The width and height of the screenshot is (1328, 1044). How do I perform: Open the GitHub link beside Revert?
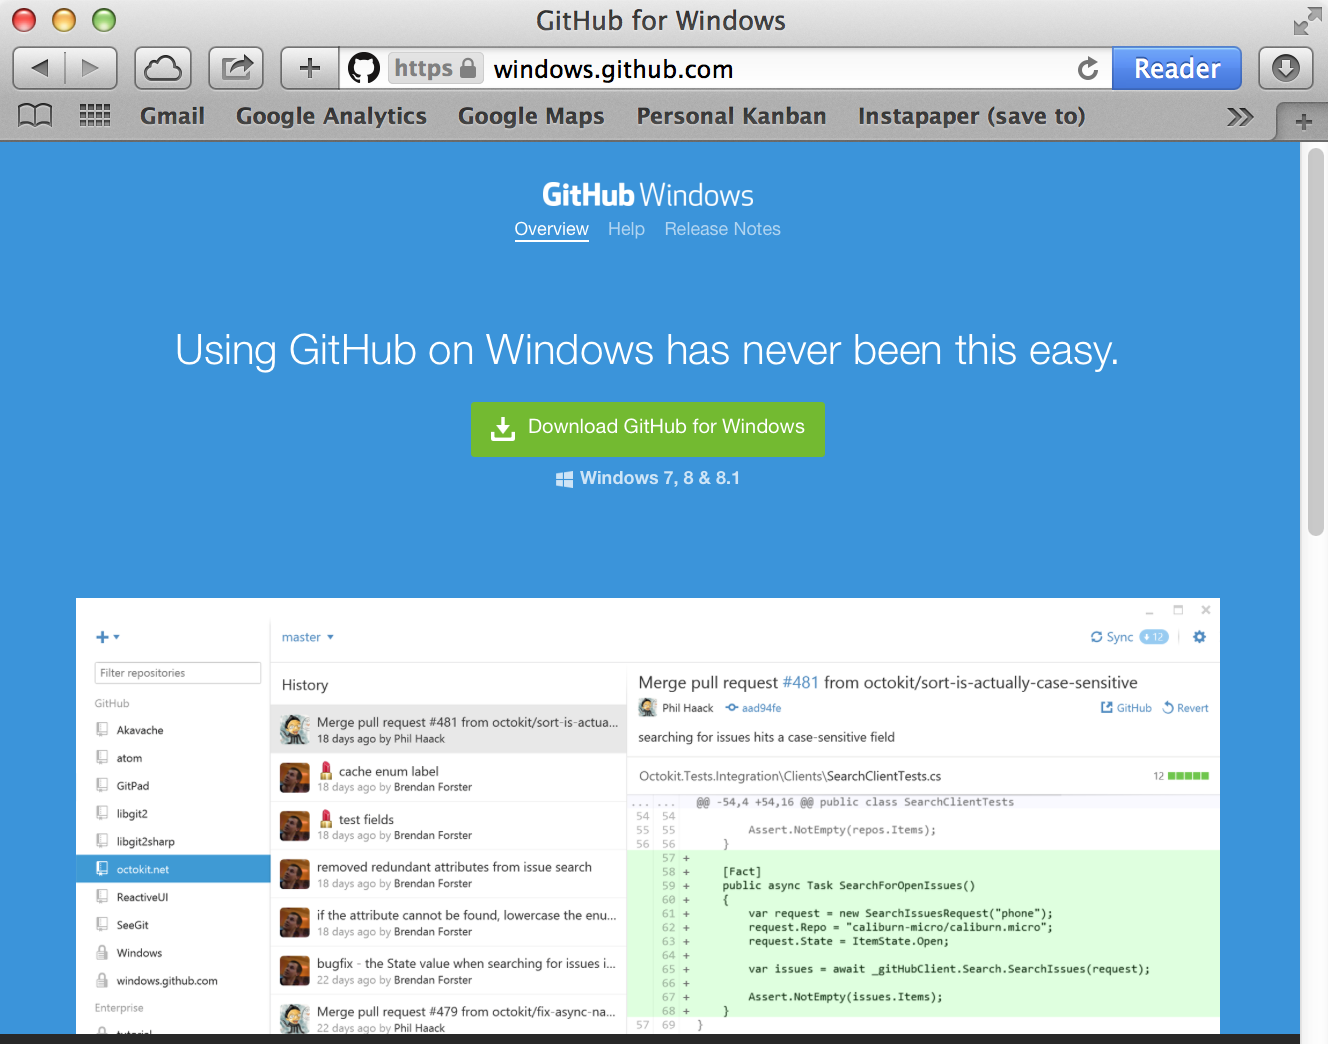pyautogui.click(x=1126, y=708)
